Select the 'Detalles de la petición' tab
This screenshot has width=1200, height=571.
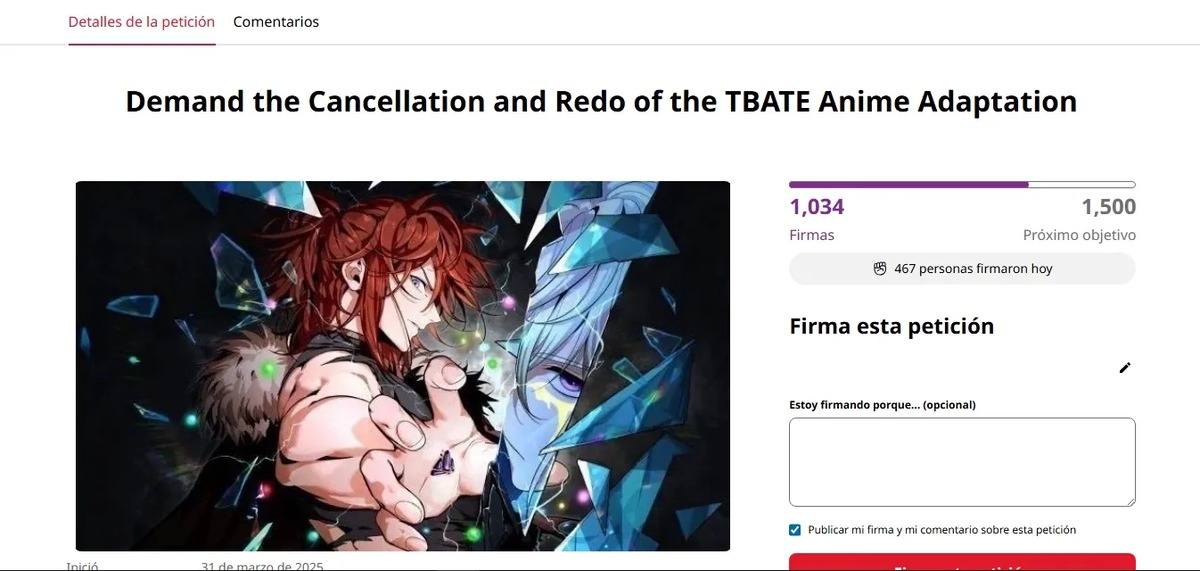[141, 22]
